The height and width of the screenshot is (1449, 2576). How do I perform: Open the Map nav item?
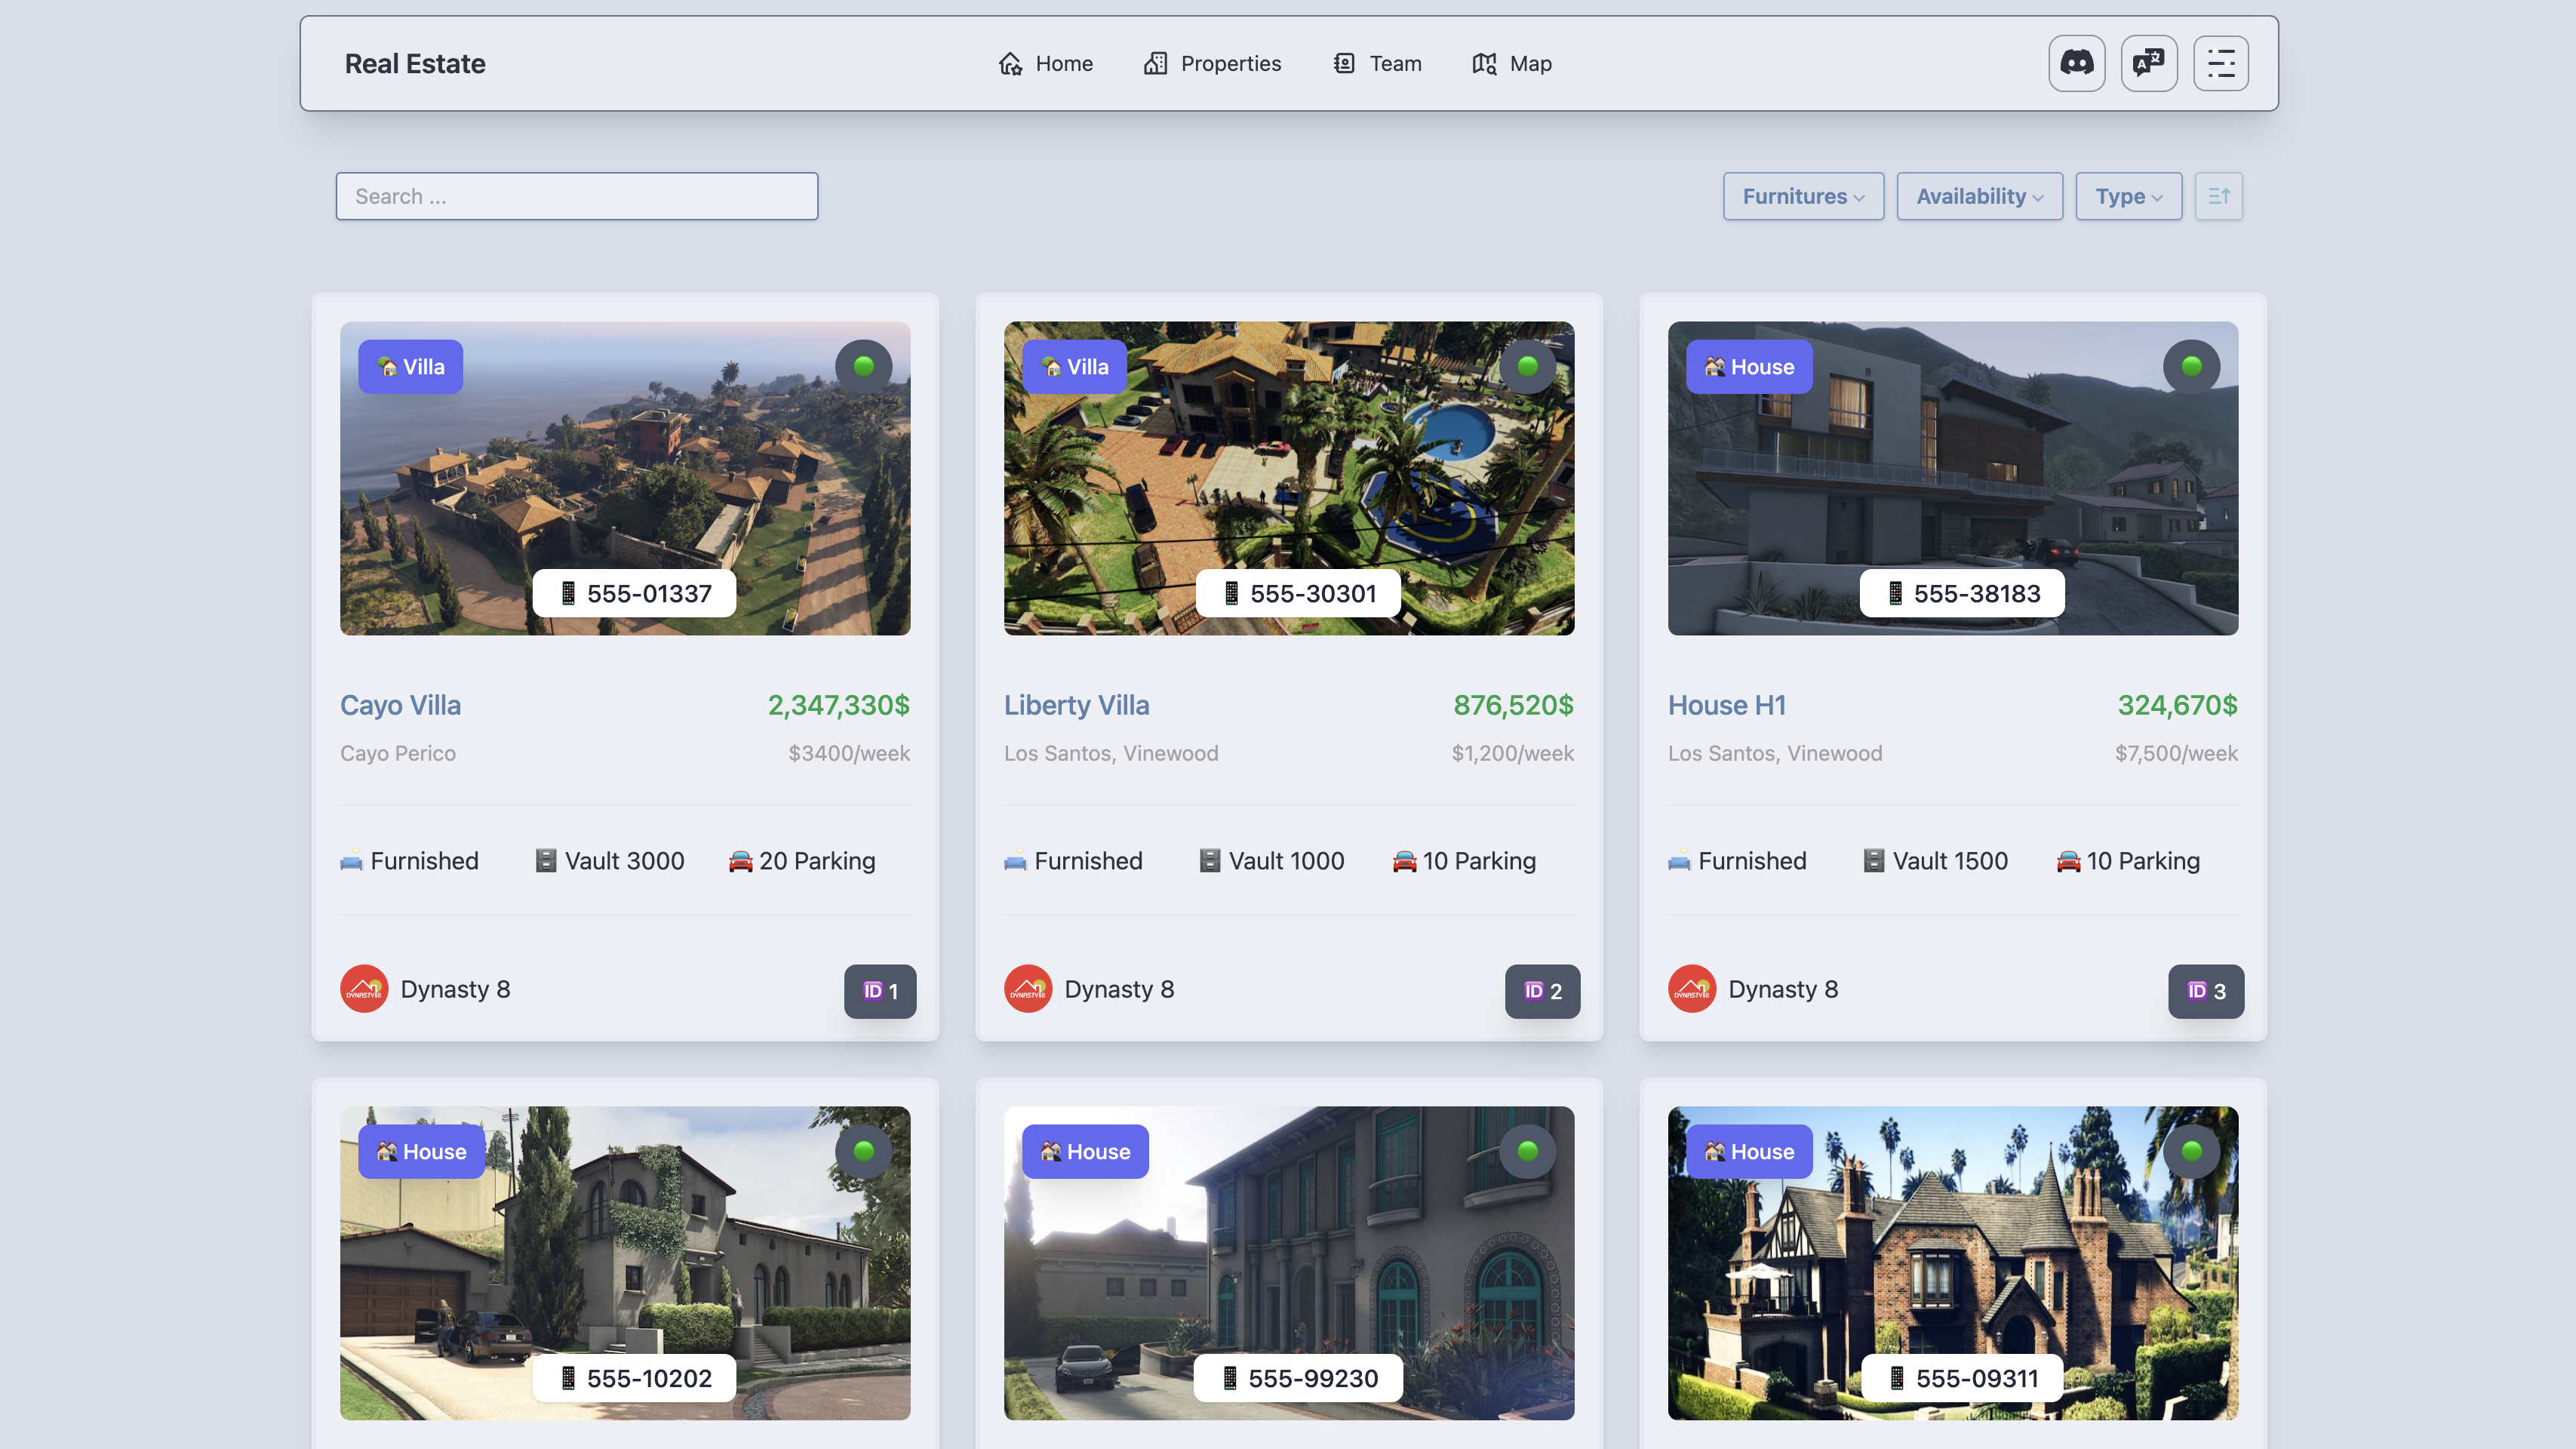(1512, 63)
